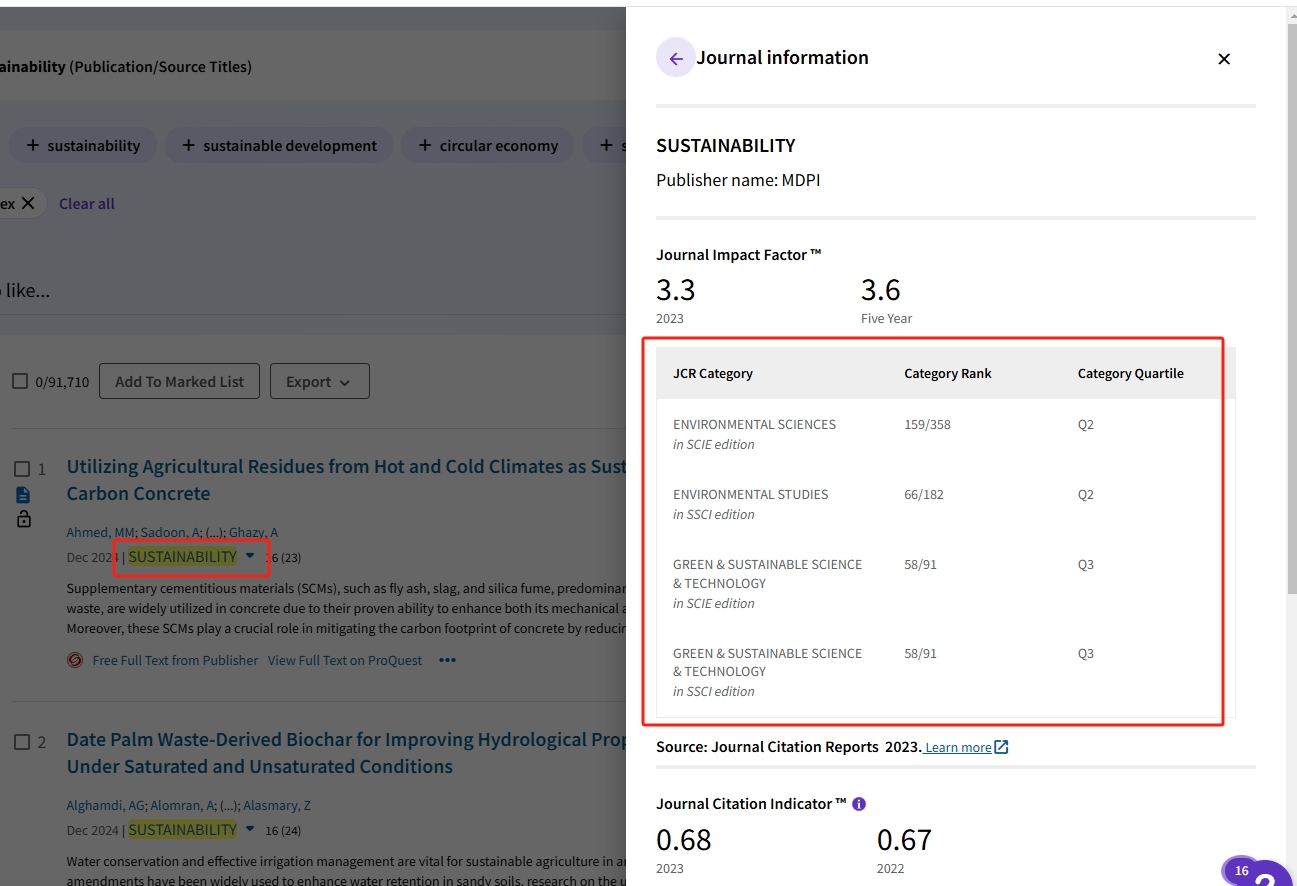Click the references count (23) in result 1
The image size is (1297, 886).
(290, 557)
